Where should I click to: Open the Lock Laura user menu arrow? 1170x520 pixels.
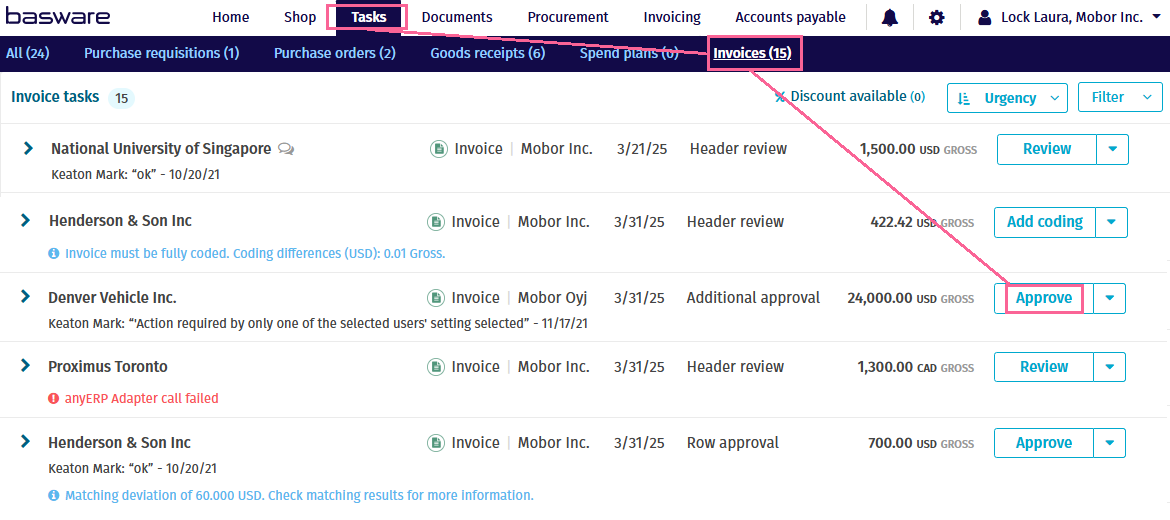1157,16
